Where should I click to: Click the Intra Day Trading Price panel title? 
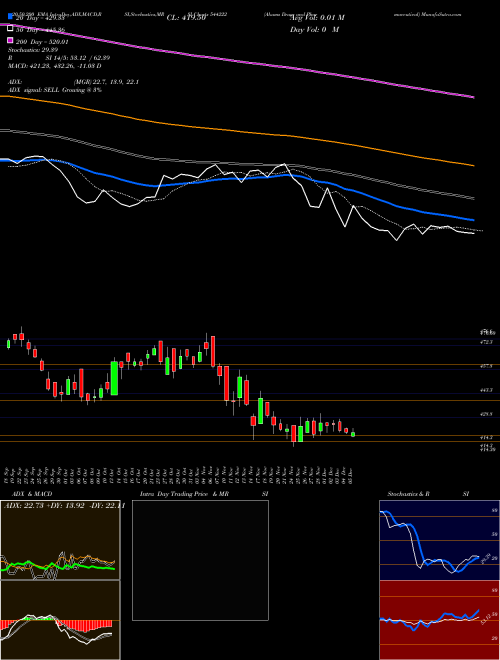click(x=204, y=494)
